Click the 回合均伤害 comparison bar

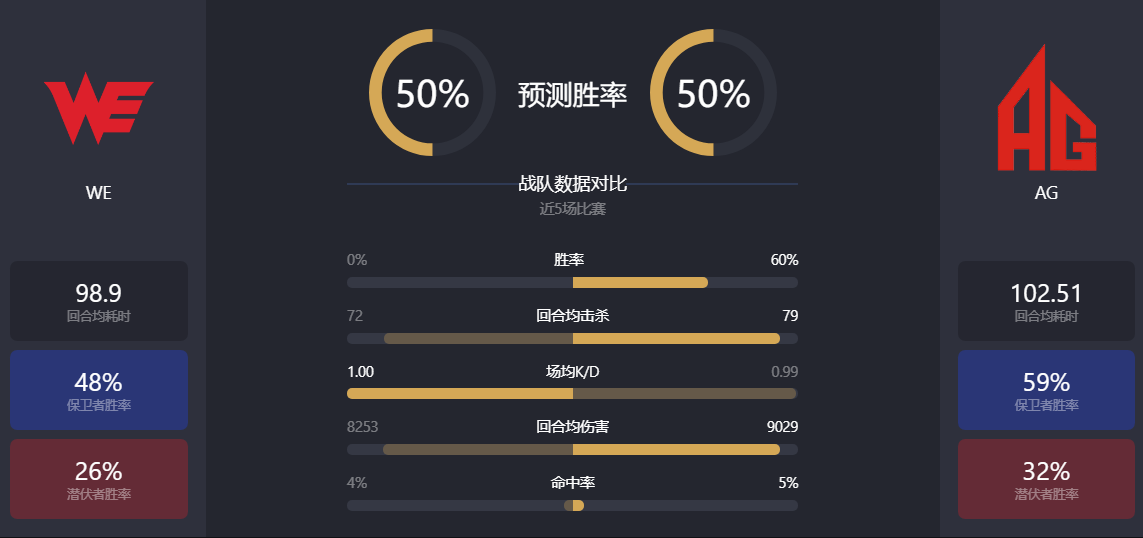point(572,449)
